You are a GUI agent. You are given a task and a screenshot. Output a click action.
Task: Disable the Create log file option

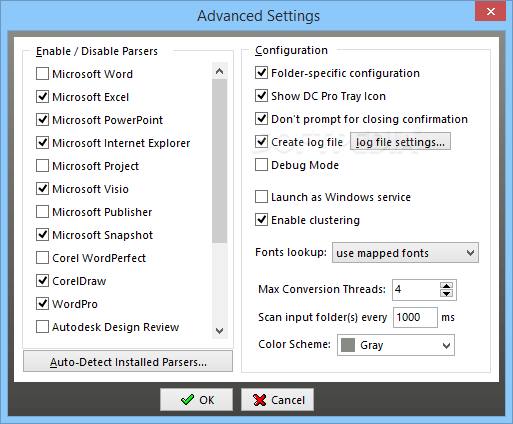[x=261, y=142]
